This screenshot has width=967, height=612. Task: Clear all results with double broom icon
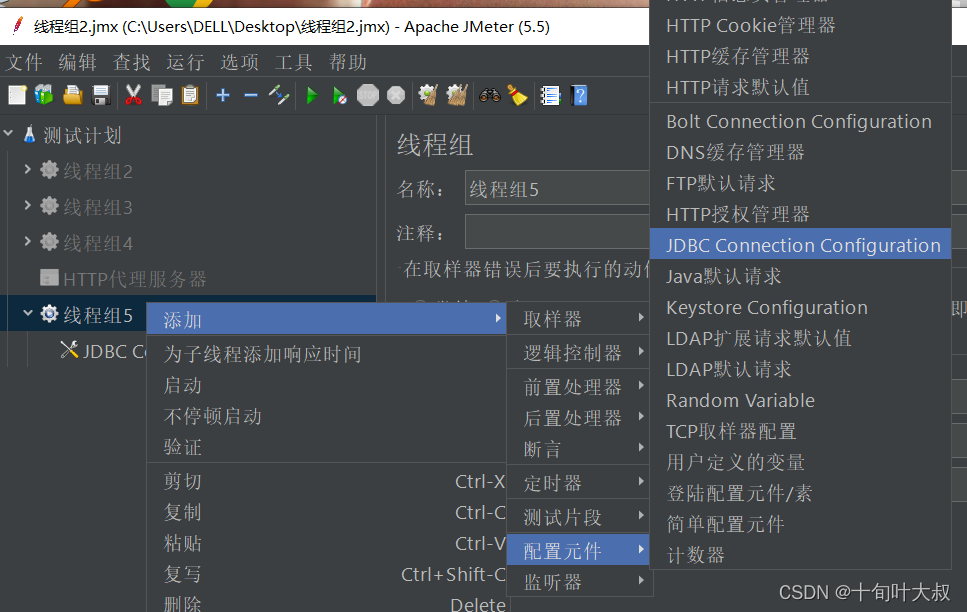[457, 96]
